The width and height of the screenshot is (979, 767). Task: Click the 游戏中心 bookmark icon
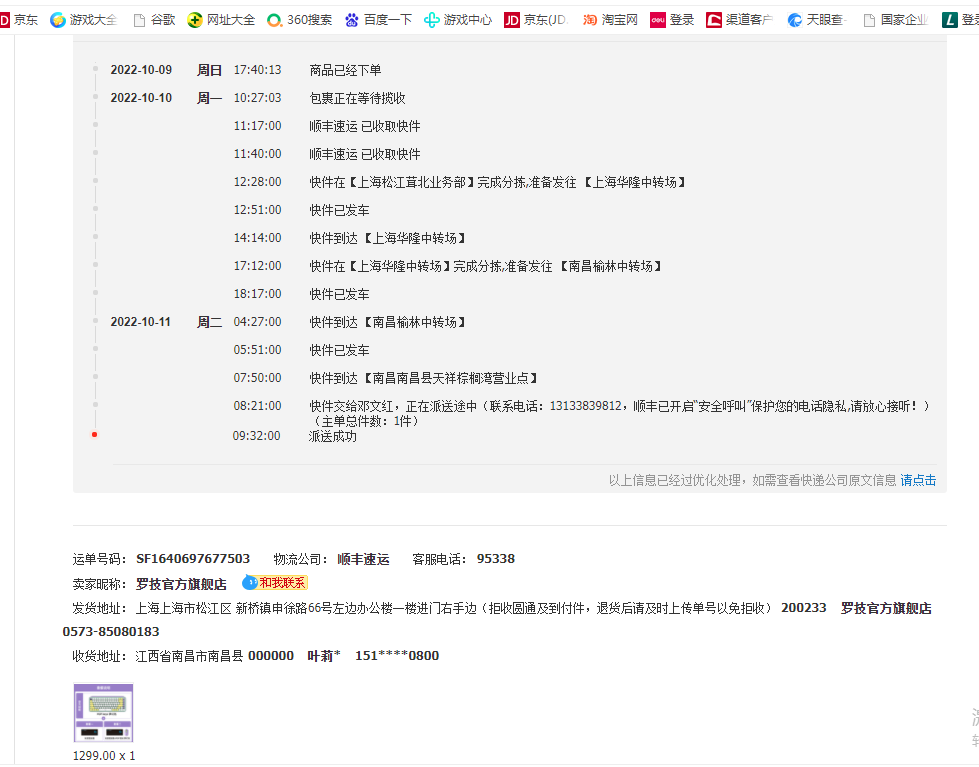point(431,20)
